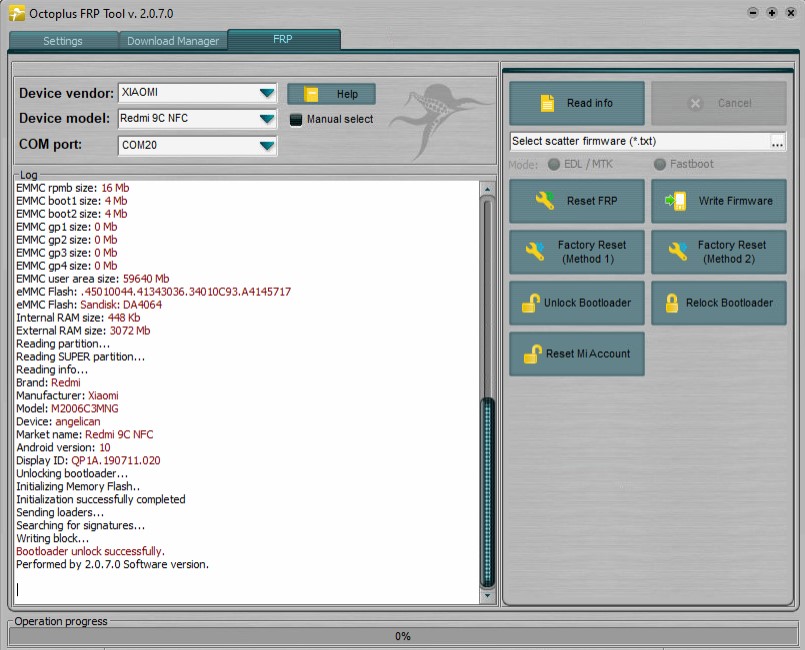Click the Reset Mi Account button label
805x650 pixels.
click(x=588, y=354)
